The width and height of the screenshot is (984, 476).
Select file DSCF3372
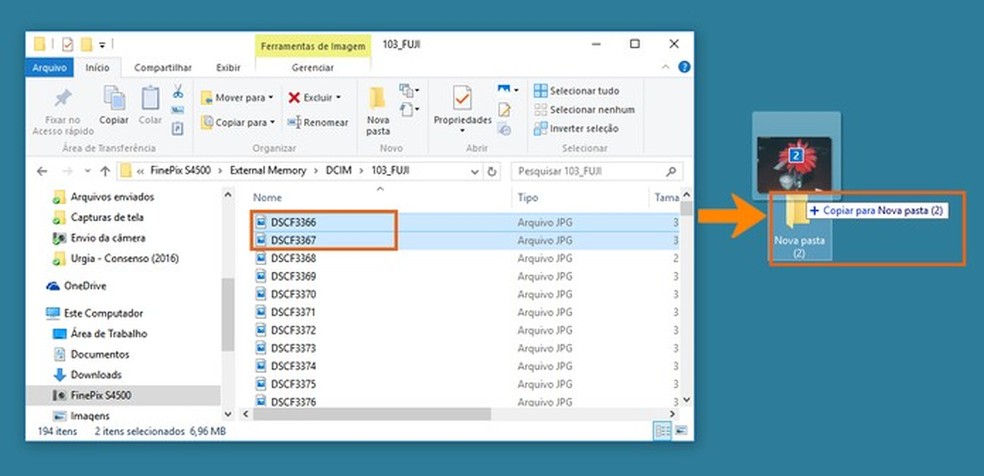[293, 330]
